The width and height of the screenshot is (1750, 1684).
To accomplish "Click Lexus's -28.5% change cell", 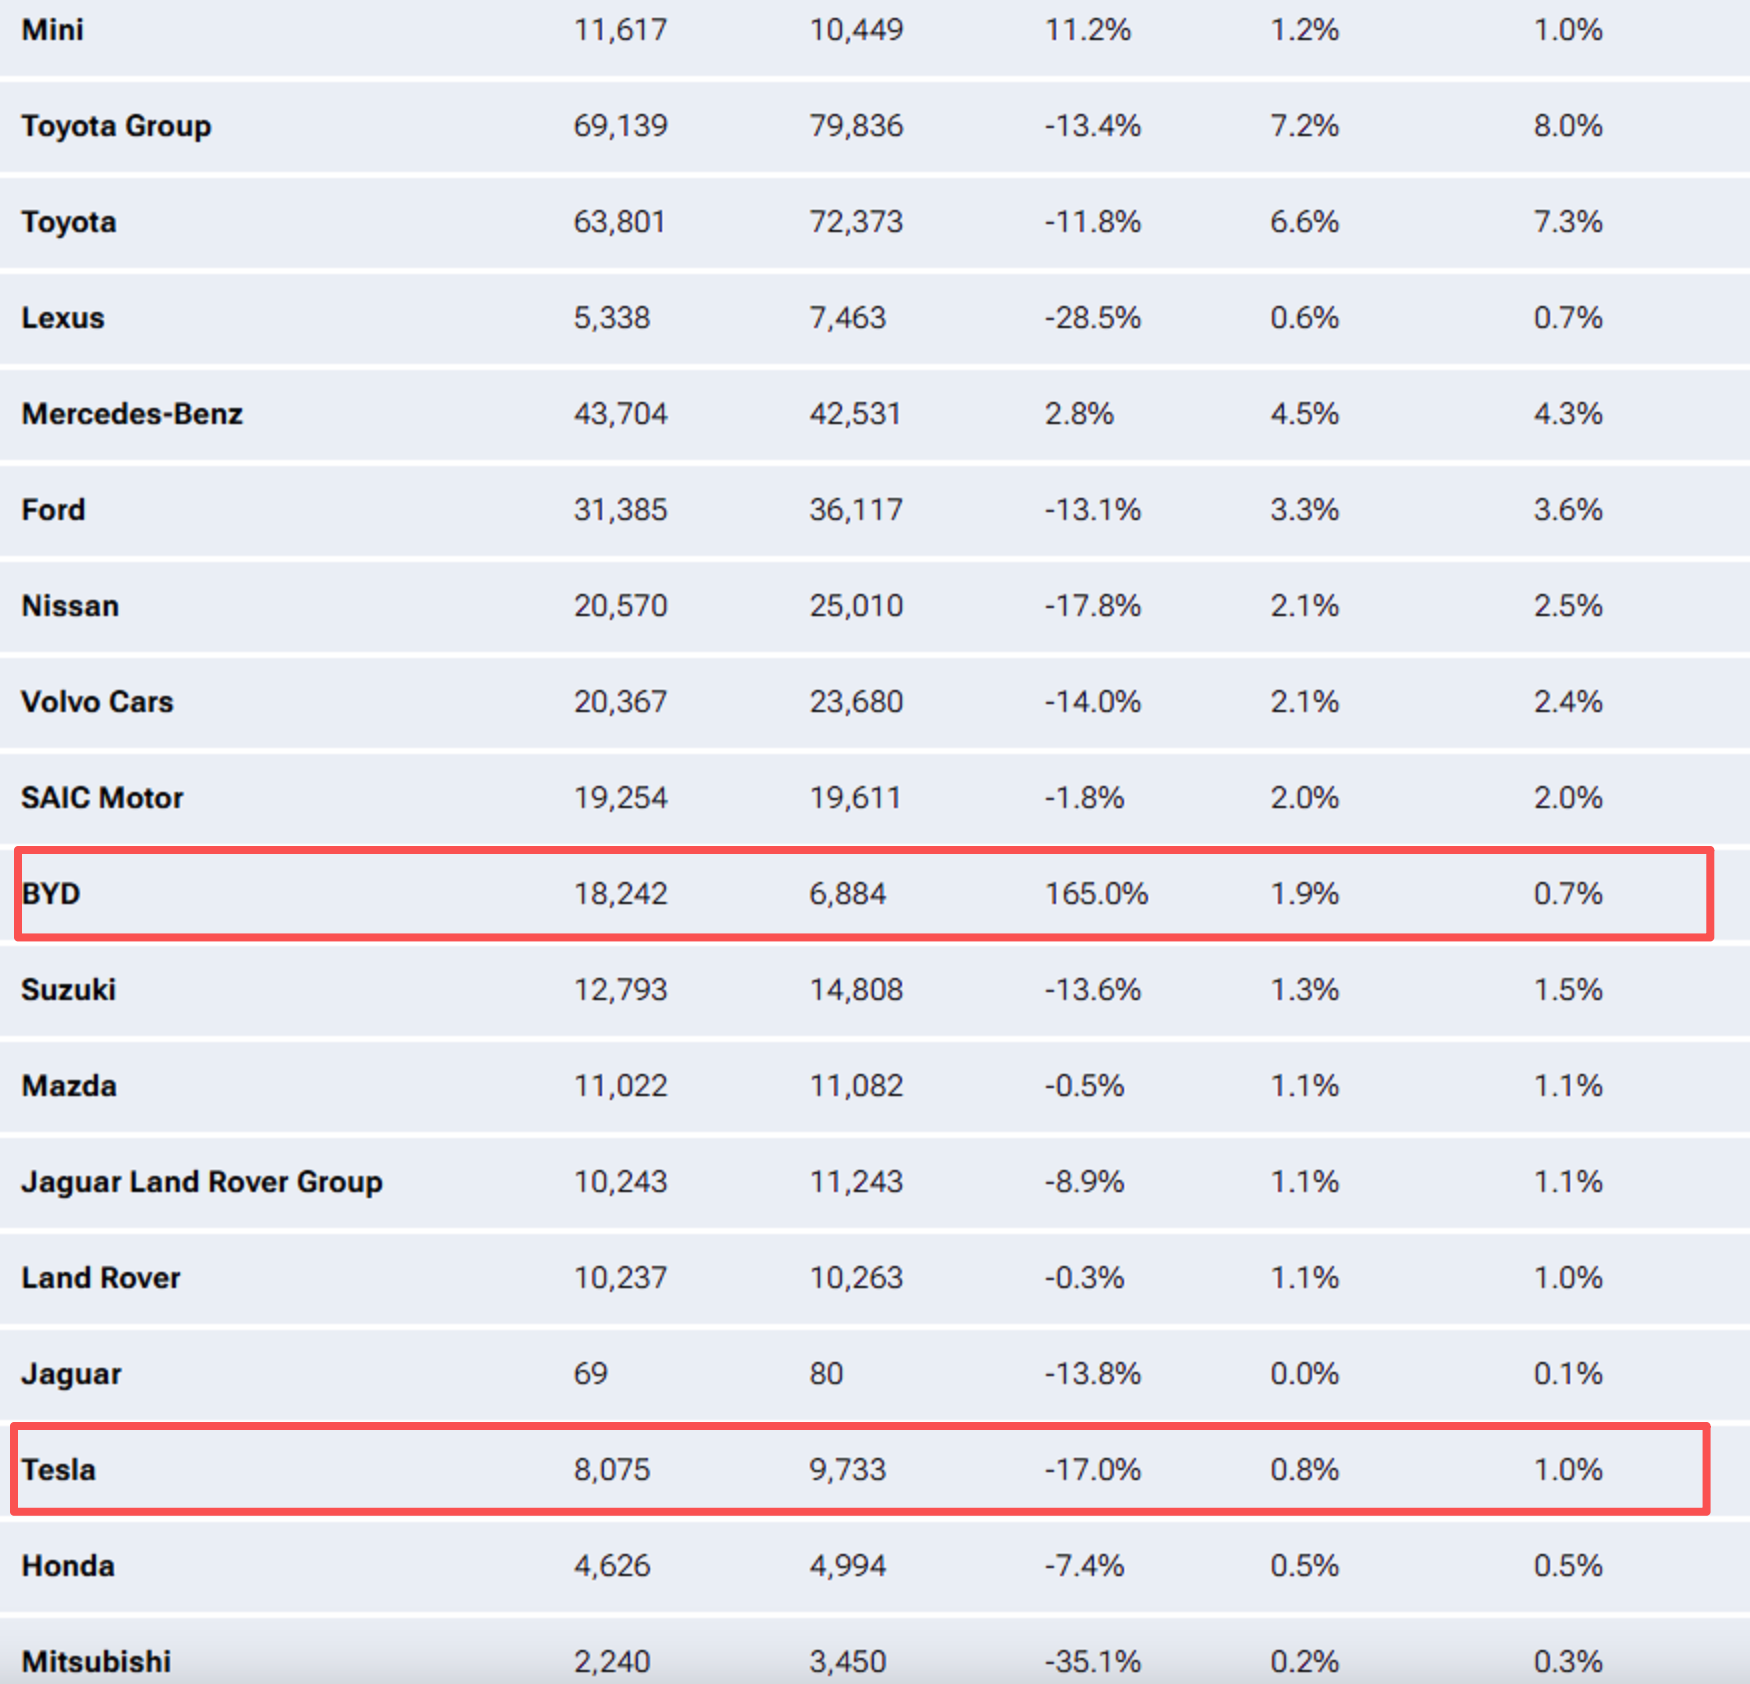I will (x=1092, y=318).
